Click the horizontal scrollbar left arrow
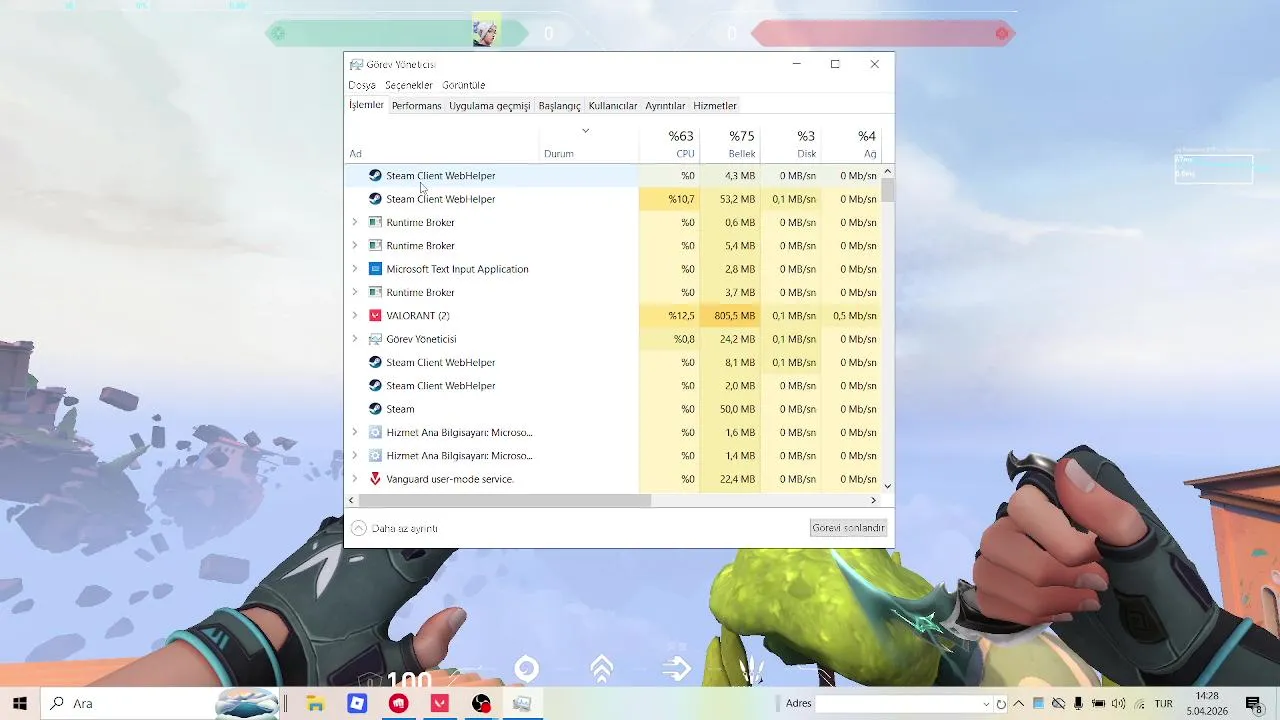 [x=351, y=500]
